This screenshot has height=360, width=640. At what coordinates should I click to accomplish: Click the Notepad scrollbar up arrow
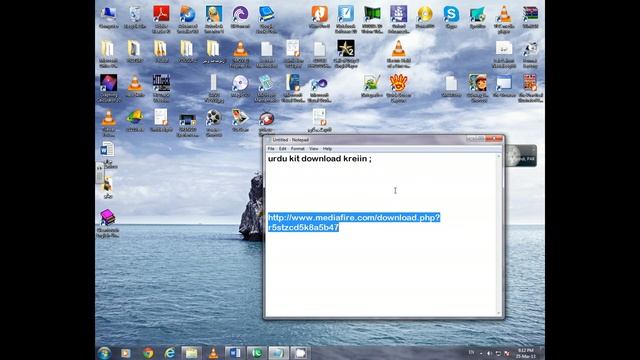coord(499,157)
